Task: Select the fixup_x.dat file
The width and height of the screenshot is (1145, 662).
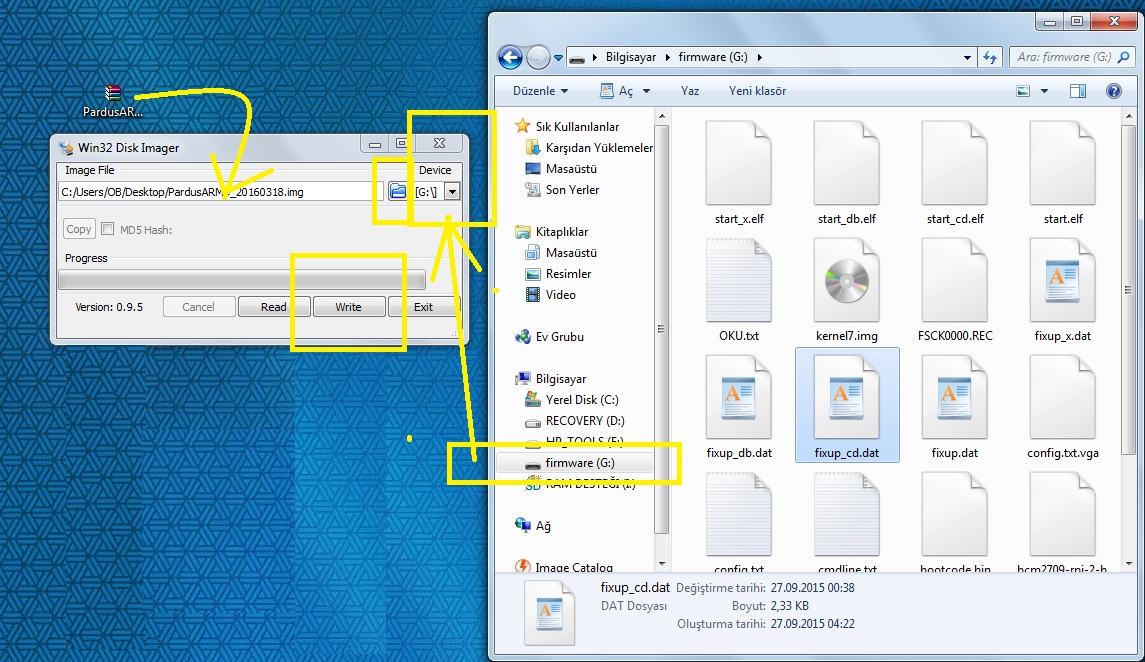Action: (x=1063, y=290)
